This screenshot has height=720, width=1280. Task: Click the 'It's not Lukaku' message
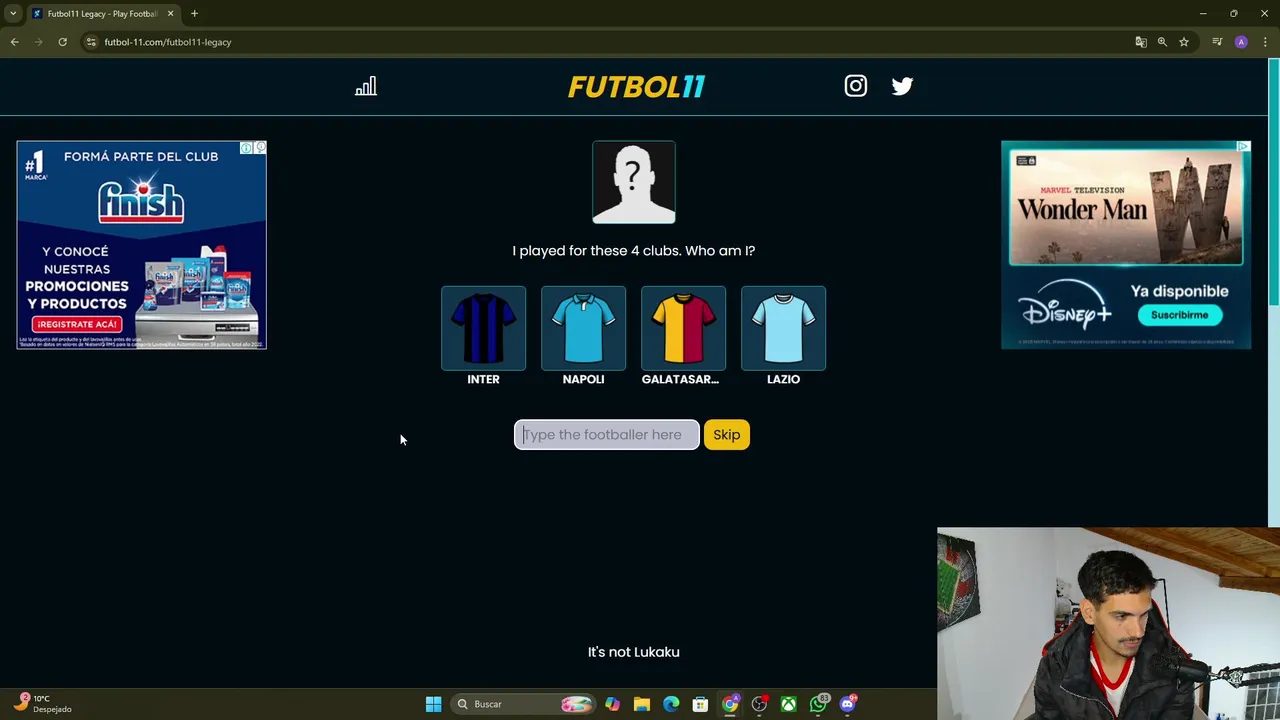(634, 652)
